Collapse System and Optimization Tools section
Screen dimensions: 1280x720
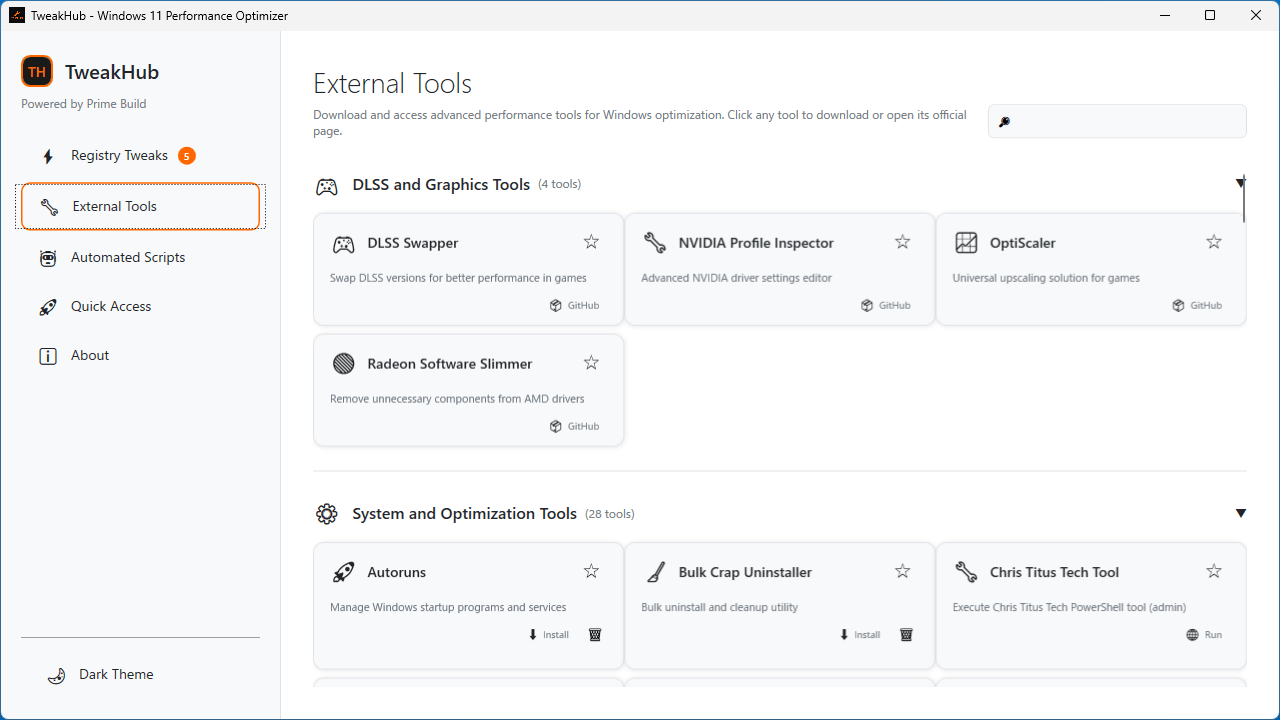1240,513
